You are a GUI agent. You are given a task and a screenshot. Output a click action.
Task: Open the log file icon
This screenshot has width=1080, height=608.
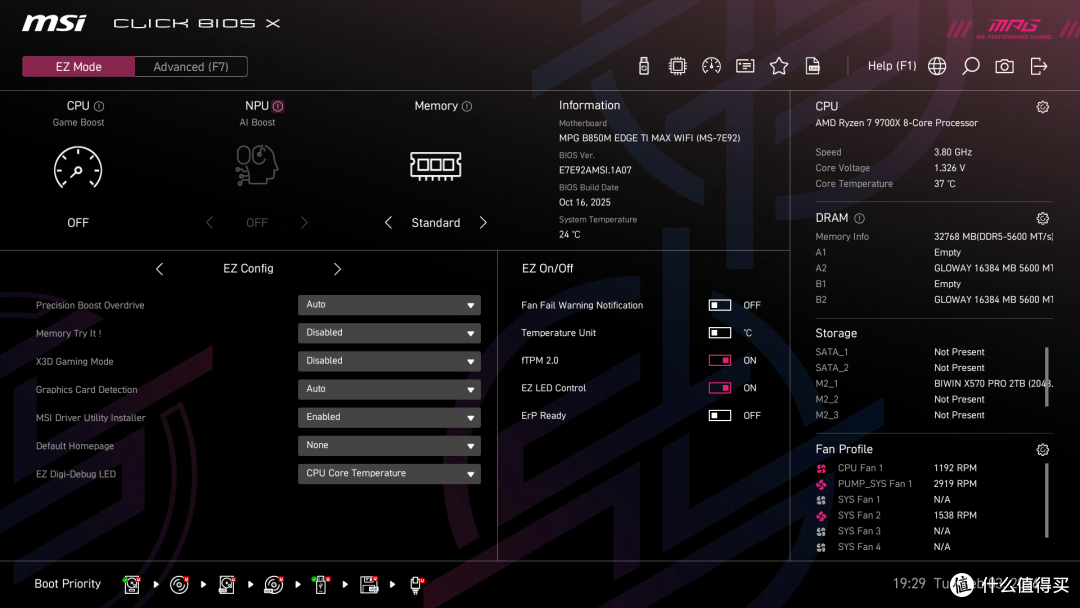click(812, 66)
